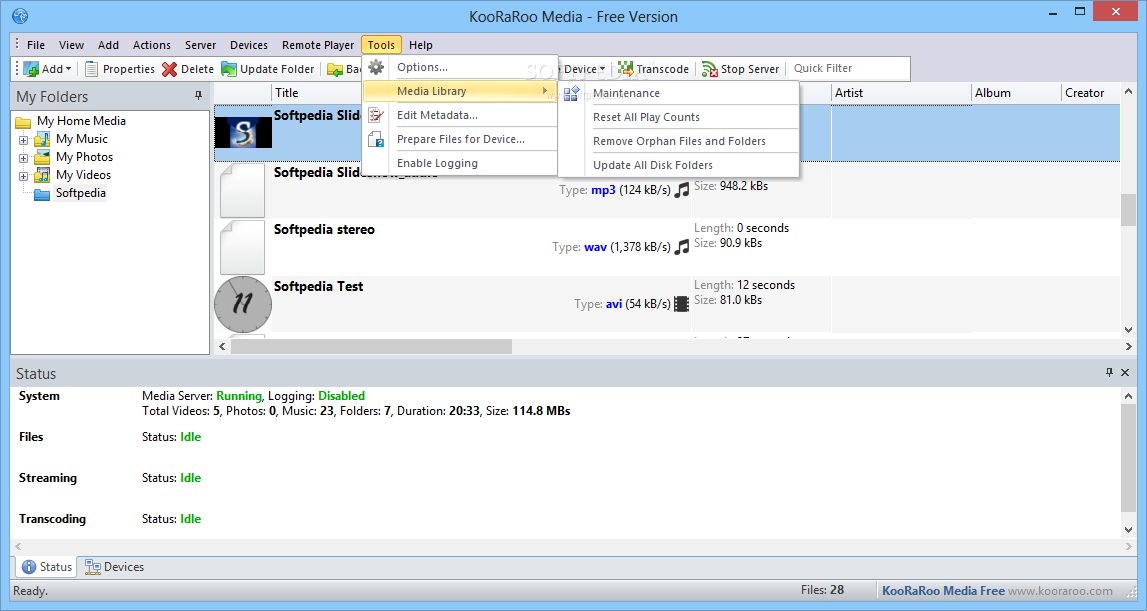Click the wav type link
This screenshot has height=611, width=1147.
595,247
